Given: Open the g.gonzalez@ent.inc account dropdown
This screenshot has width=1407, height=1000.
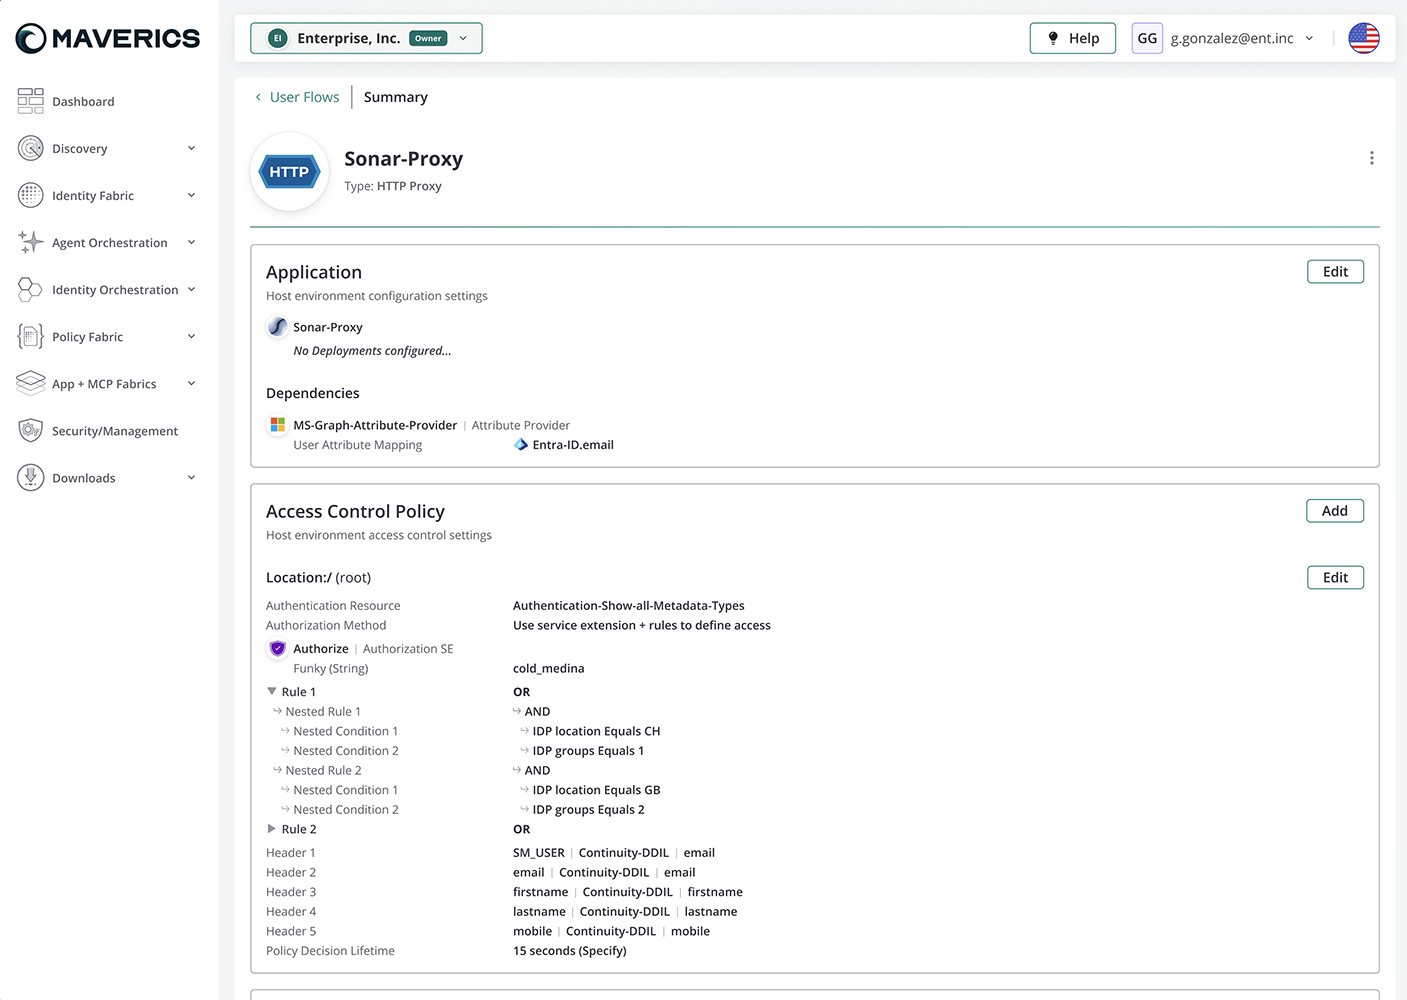Looking at the screenshot, I should coord(1240,38).
